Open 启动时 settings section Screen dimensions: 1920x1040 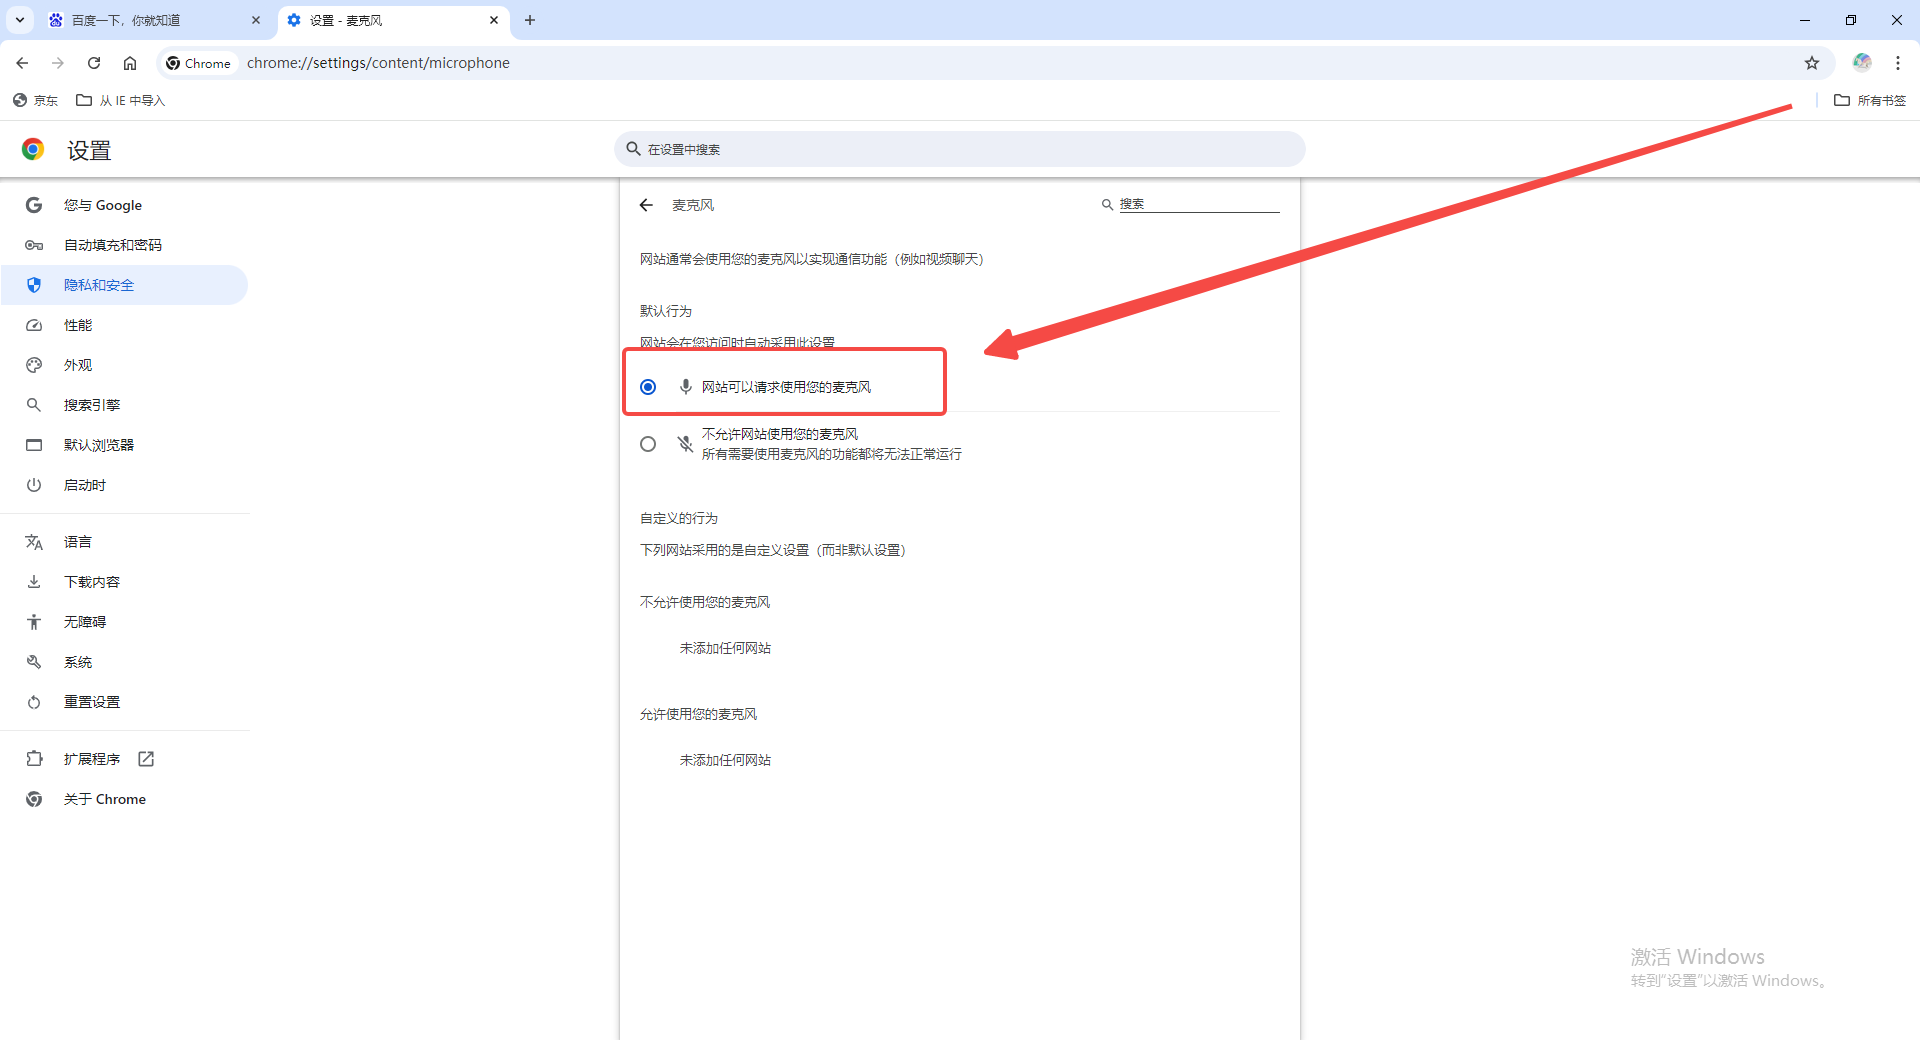point(125,485)
